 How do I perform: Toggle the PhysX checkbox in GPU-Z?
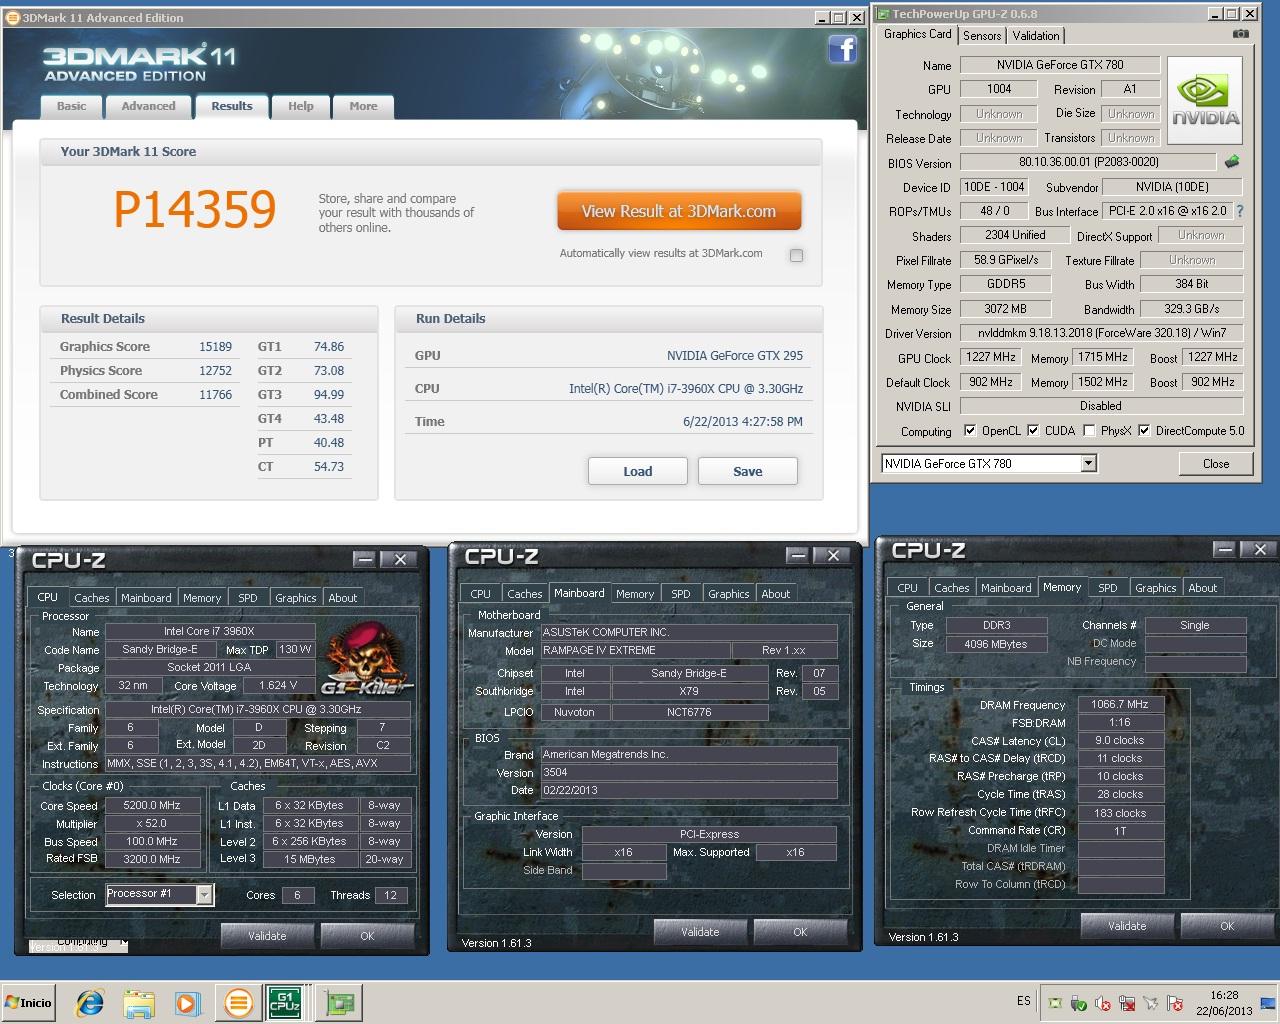click(x=1088, y=431)
